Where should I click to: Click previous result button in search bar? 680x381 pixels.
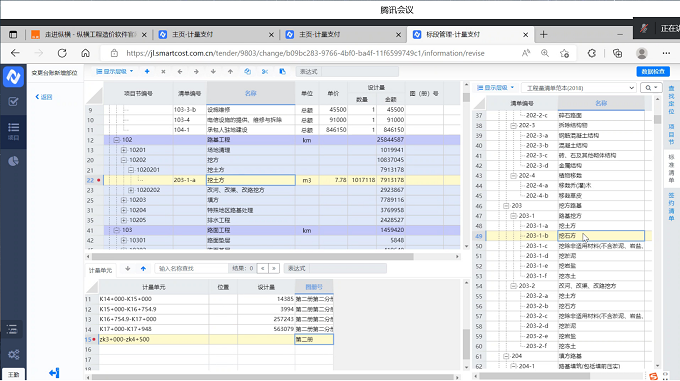point(263,269)
